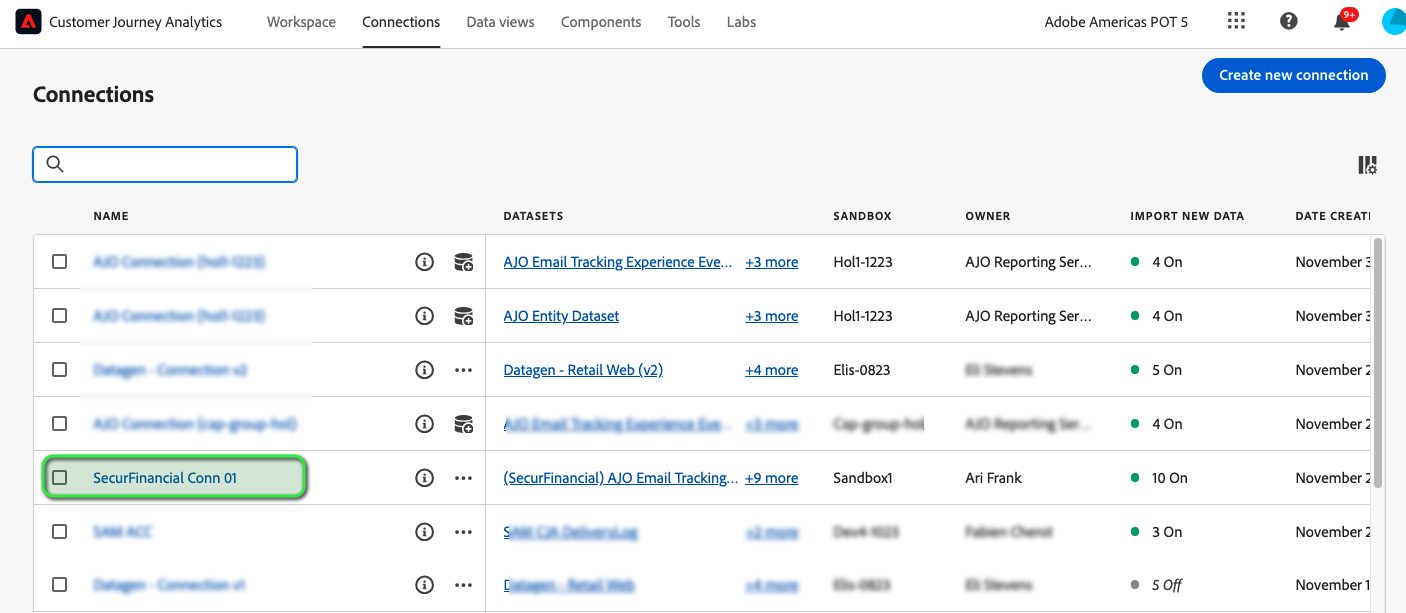Focus the connections search field

(165, 164)
